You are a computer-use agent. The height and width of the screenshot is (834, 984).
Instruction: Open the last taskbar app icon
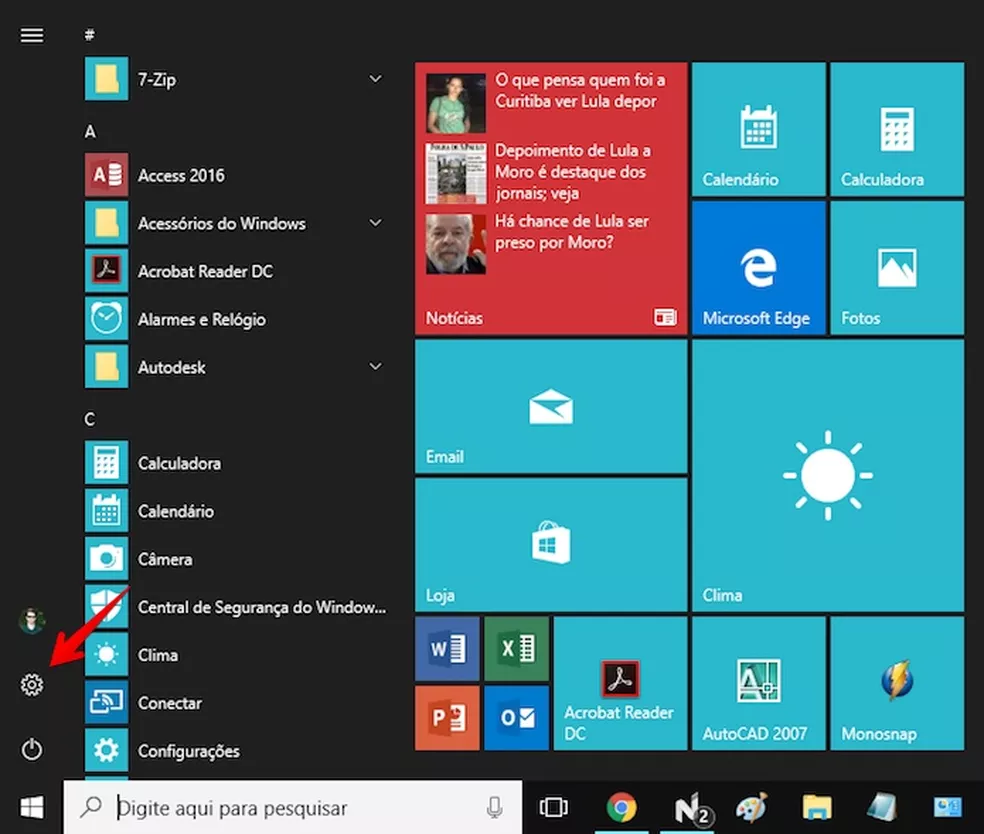coord(948,807)
